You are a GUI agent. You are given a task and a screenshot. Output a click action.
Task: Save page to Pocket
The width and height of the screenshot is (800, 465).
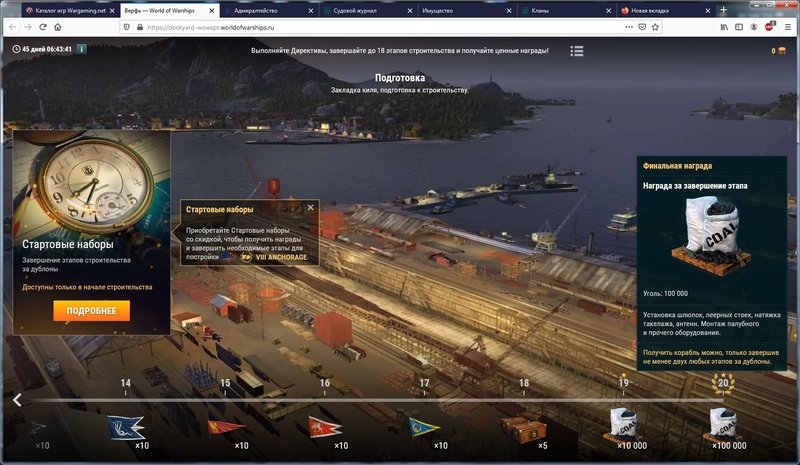click(642, 27)
